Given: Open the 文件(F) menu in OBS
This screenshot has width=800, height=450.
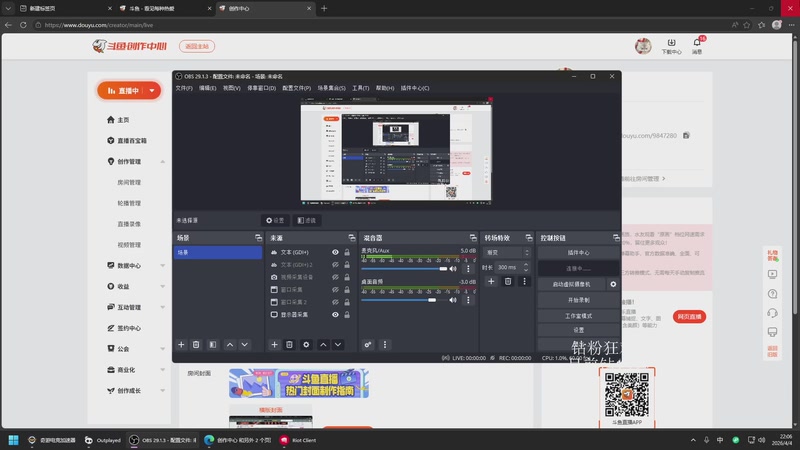Looking at the screenshot, I should coord(184,88).
